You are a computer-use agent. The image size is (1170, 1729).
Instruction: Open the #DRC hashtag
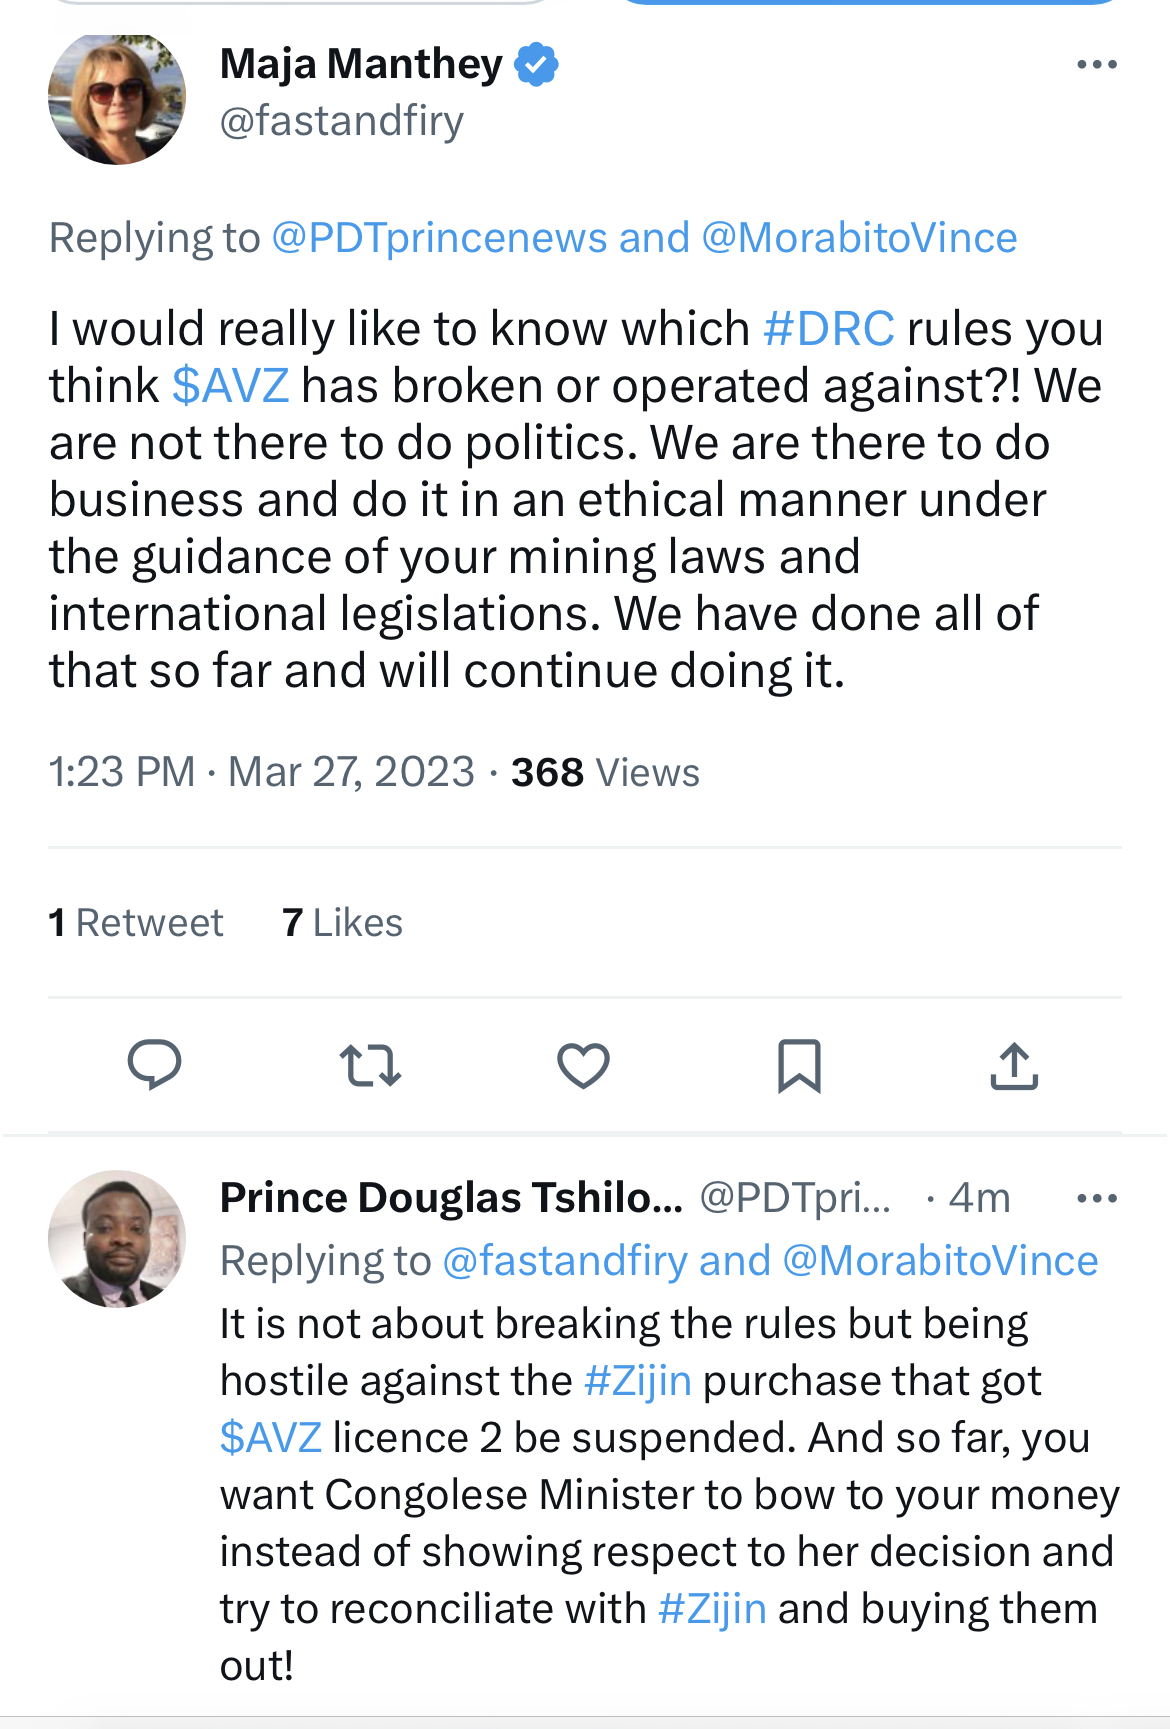click(828, 329)
